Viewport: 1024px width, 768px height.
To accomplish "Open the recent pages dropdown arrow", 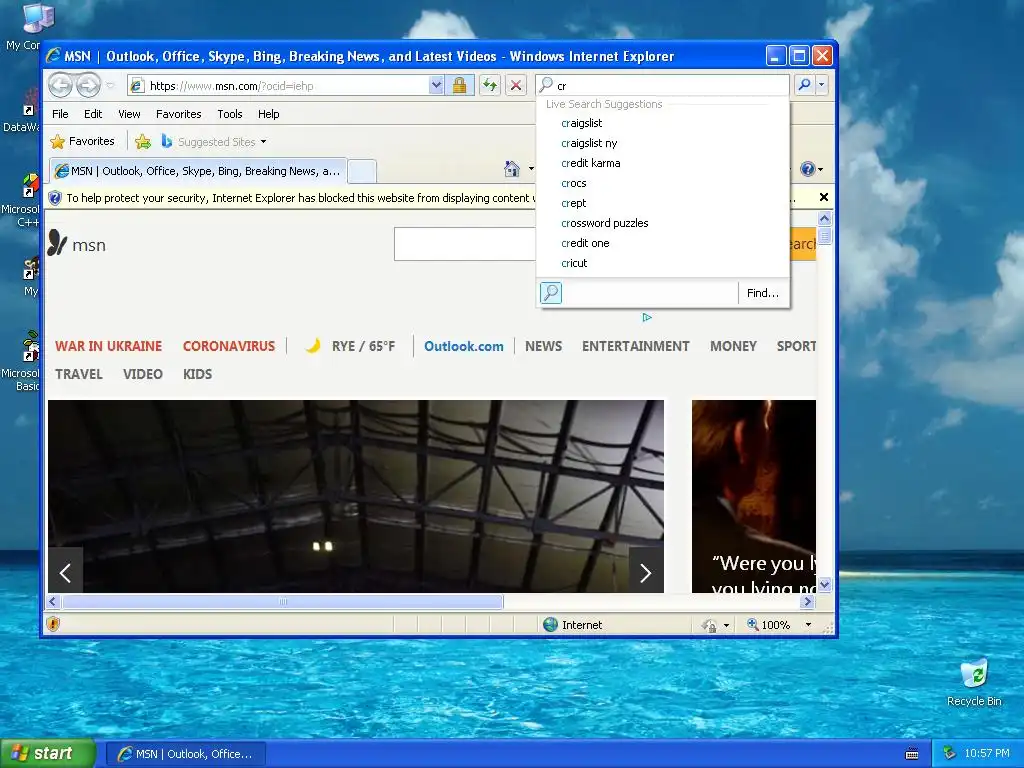I will pyautogui.click(x=110, y=86).
